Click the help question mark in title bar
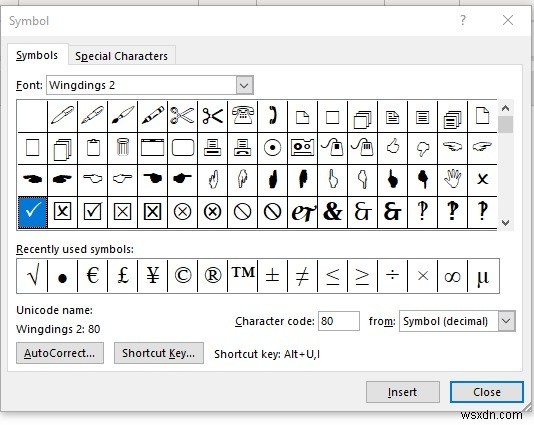The height and width of the screenshot is (425, 534). [x=462, y=20]
